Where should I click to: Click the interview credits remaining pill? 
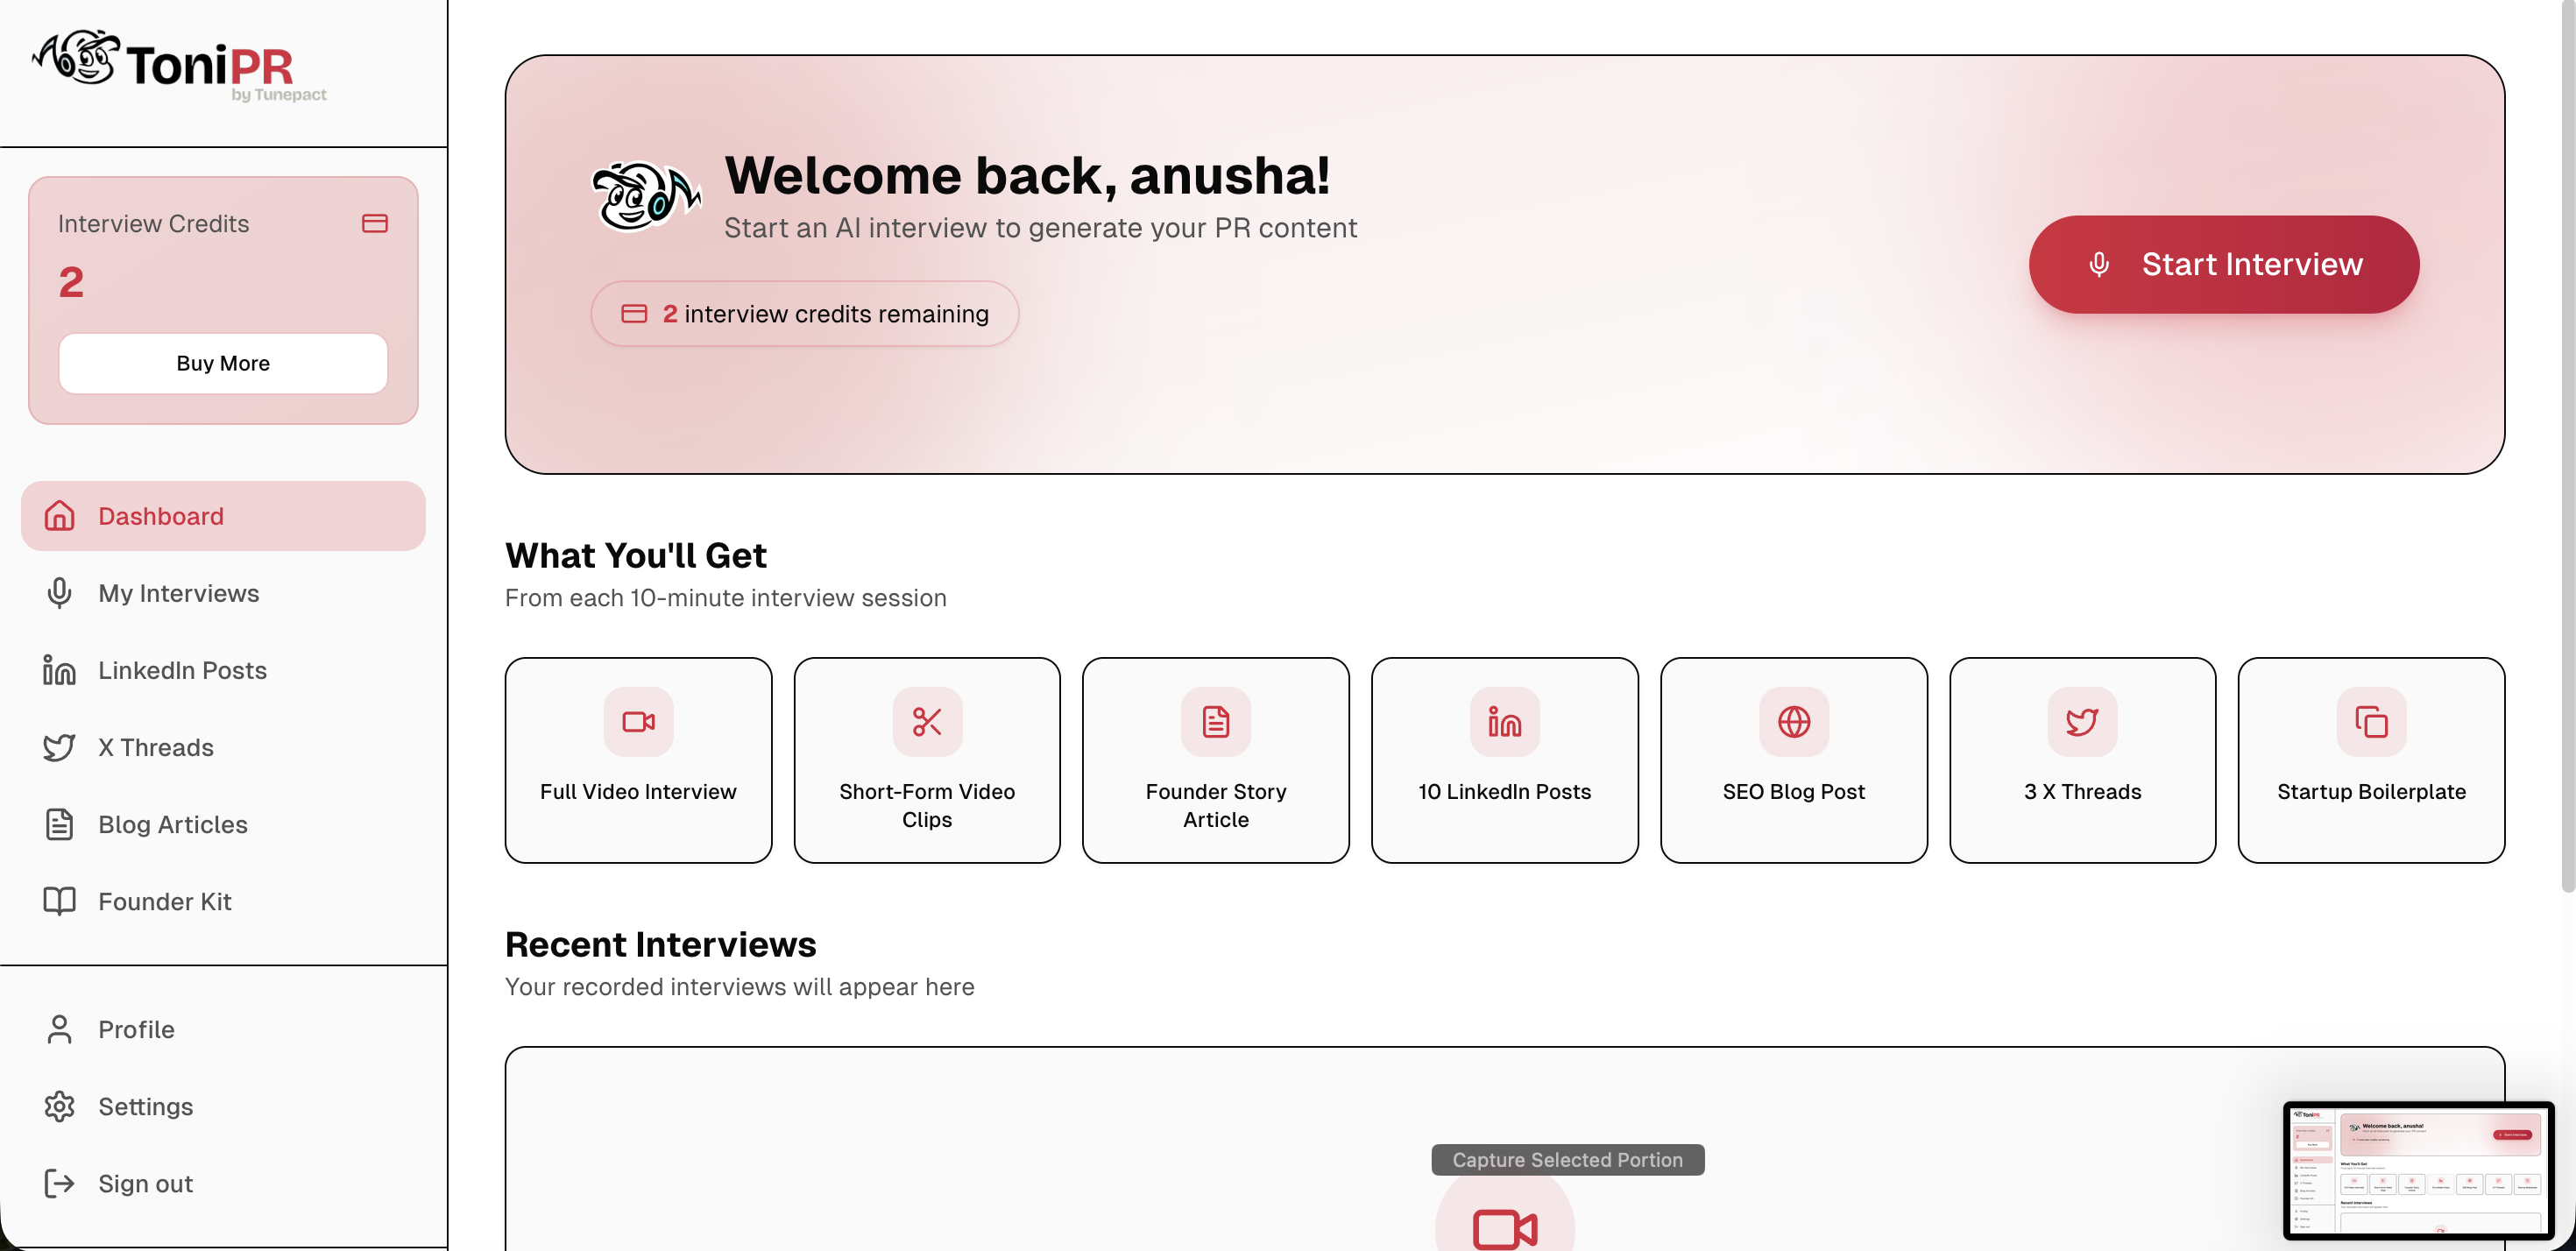coord(805,314)
